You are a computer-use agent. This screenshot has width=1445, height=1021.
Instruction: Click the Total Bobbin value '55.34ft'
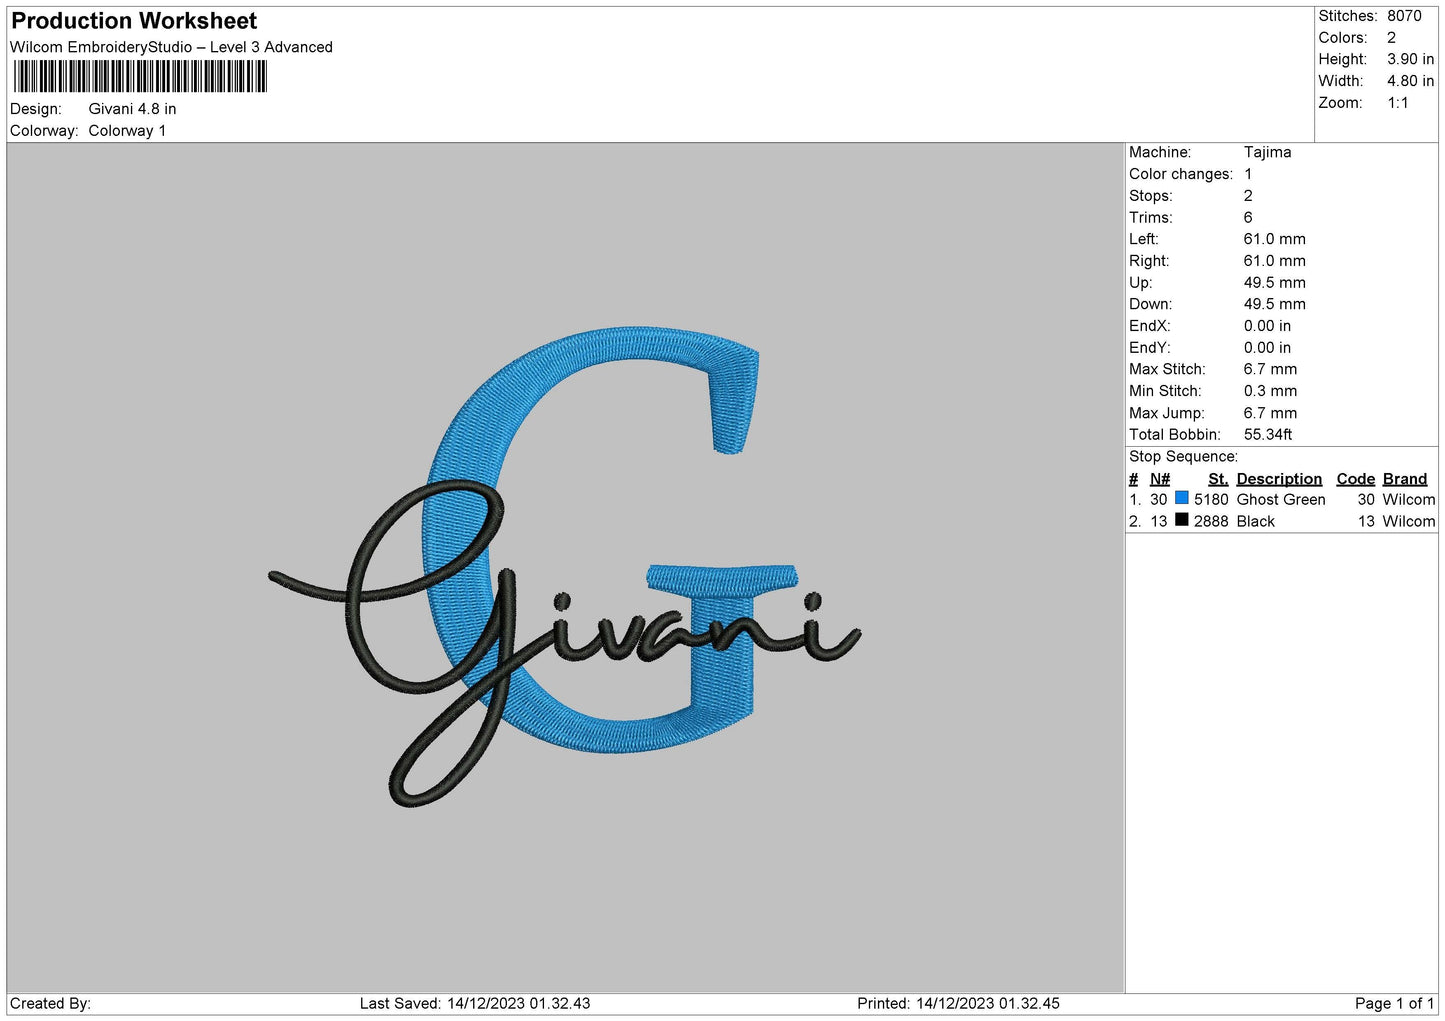point(1268,435)
